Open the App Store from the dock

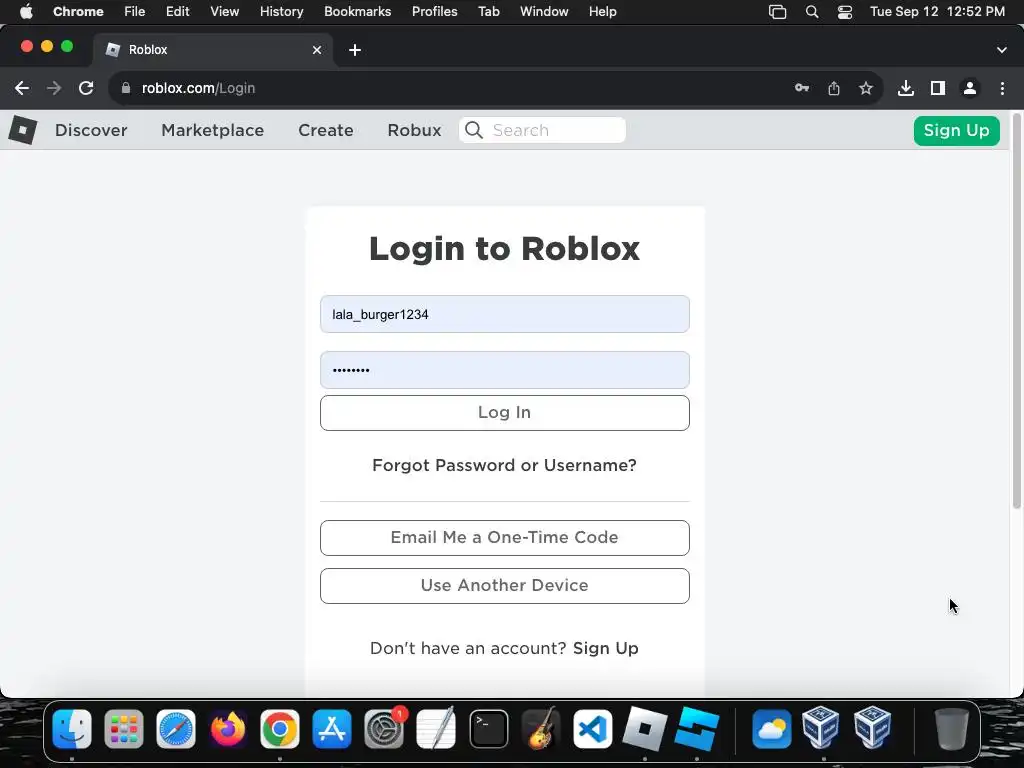[x=332, y=729]
